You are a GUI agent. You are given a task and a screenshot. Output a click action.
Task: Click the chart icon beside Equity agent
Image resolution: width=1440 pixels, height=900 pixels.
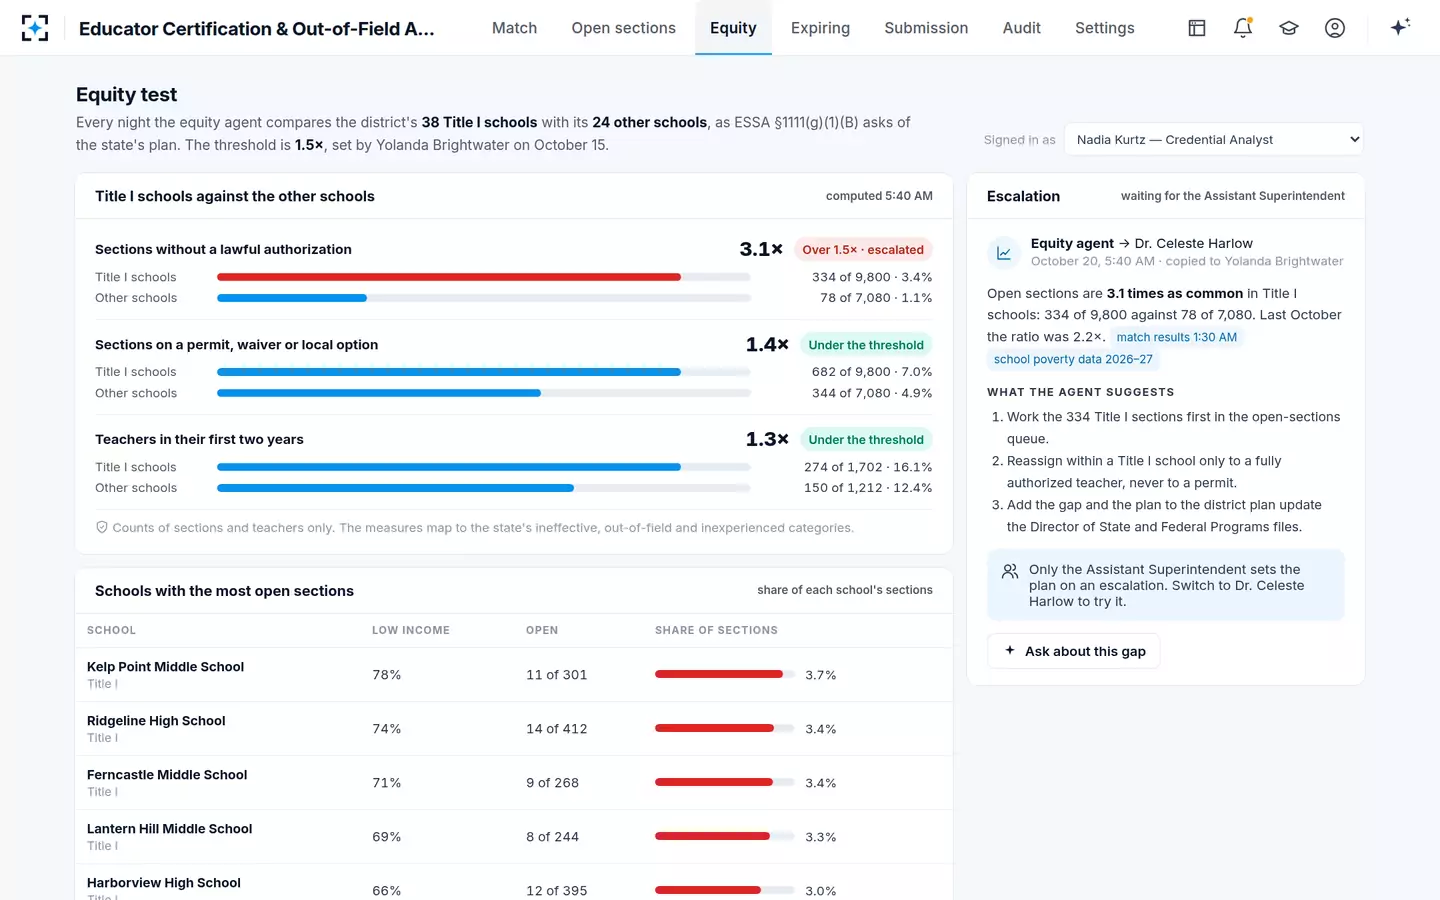tap(1004, 253)
